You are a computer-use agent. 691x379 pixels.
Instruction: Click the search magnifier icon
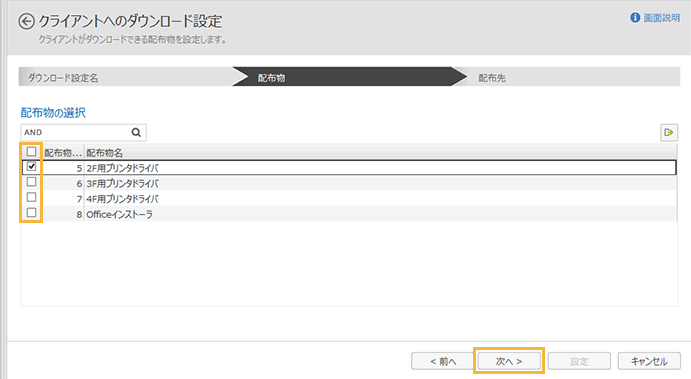(x=136, y=132)
